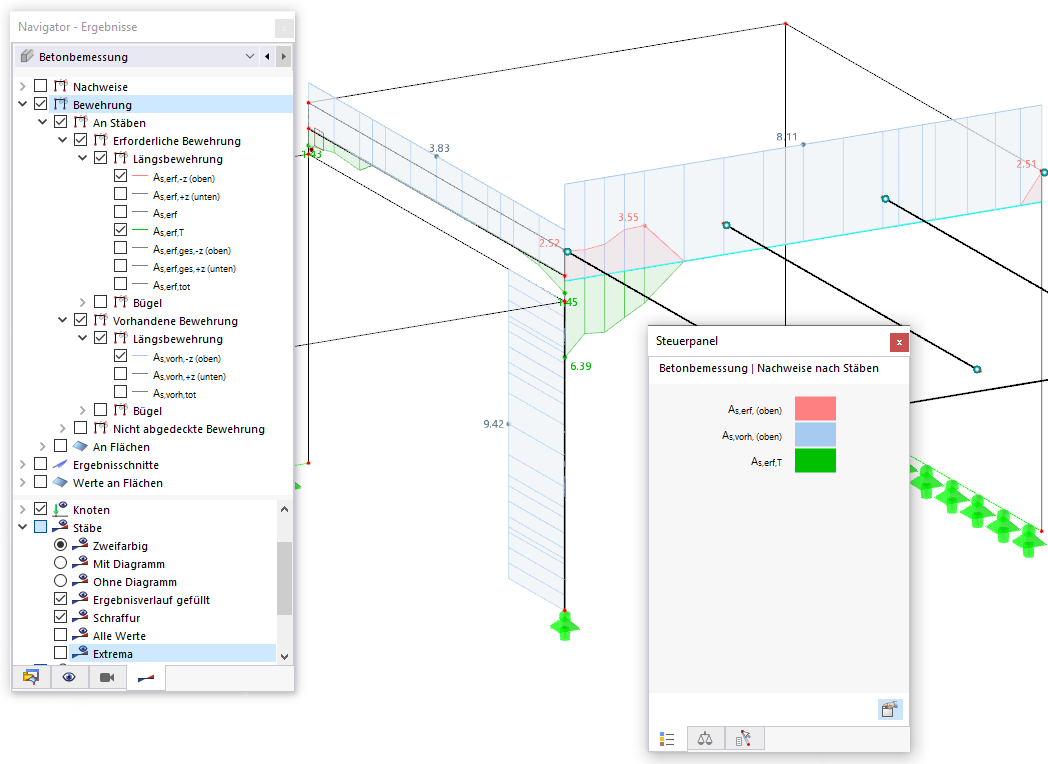Open the scale factors tab in Steuerpanel

[x=705, y=739]
